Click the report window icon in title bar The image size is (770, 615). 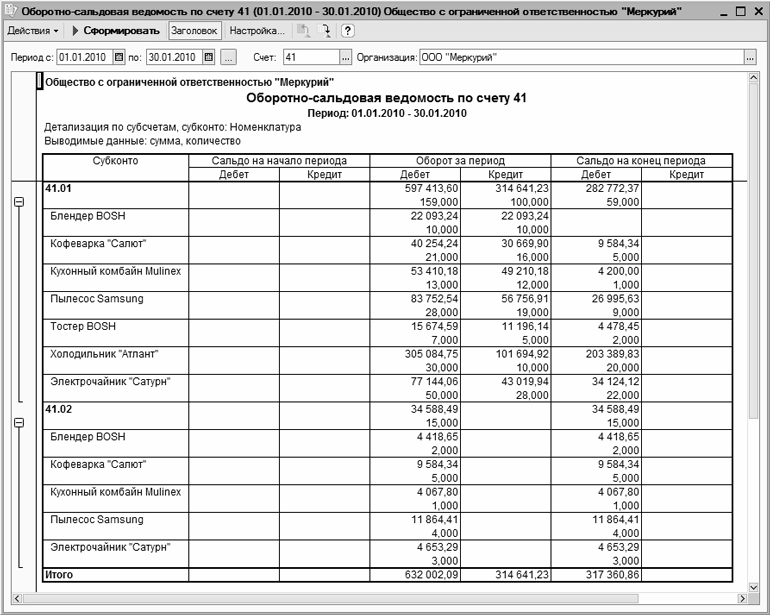click(x=11, y=10)
